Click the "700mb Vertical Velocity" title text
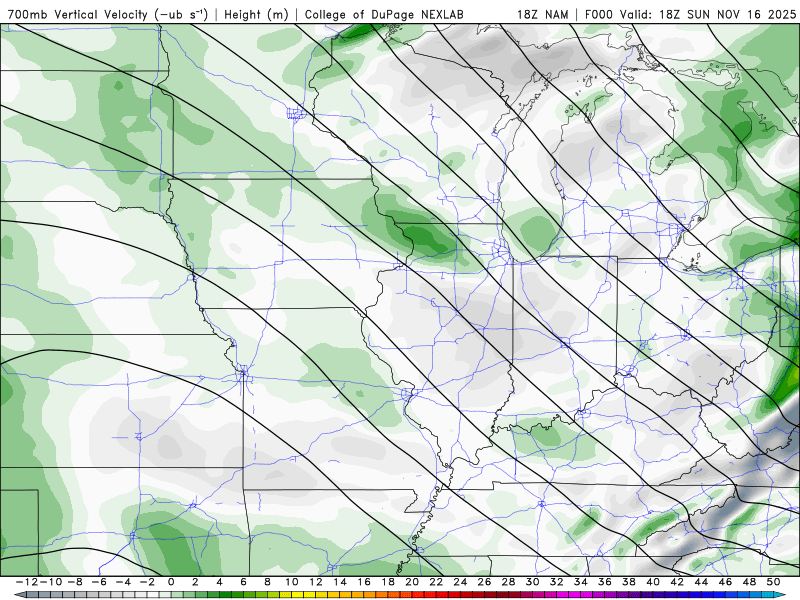800x600 pixels. click(x=78, y=15)
